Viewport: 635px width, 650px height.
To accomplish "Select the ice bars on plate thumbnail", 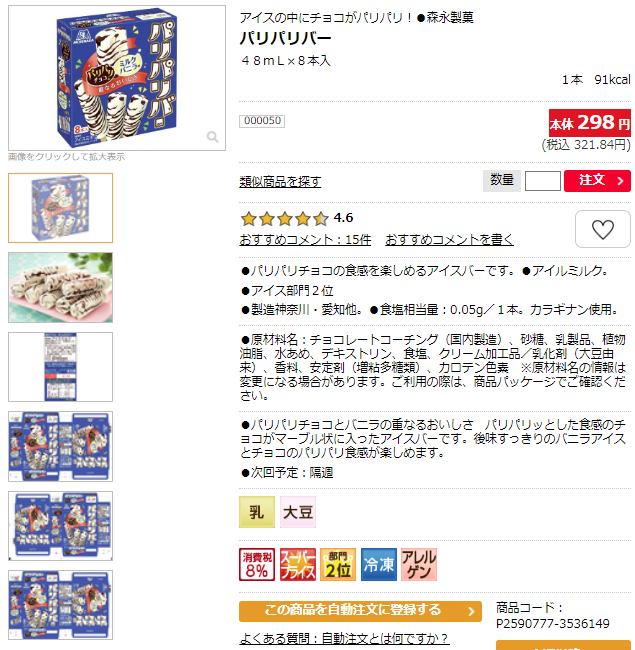I will [61, 287].
